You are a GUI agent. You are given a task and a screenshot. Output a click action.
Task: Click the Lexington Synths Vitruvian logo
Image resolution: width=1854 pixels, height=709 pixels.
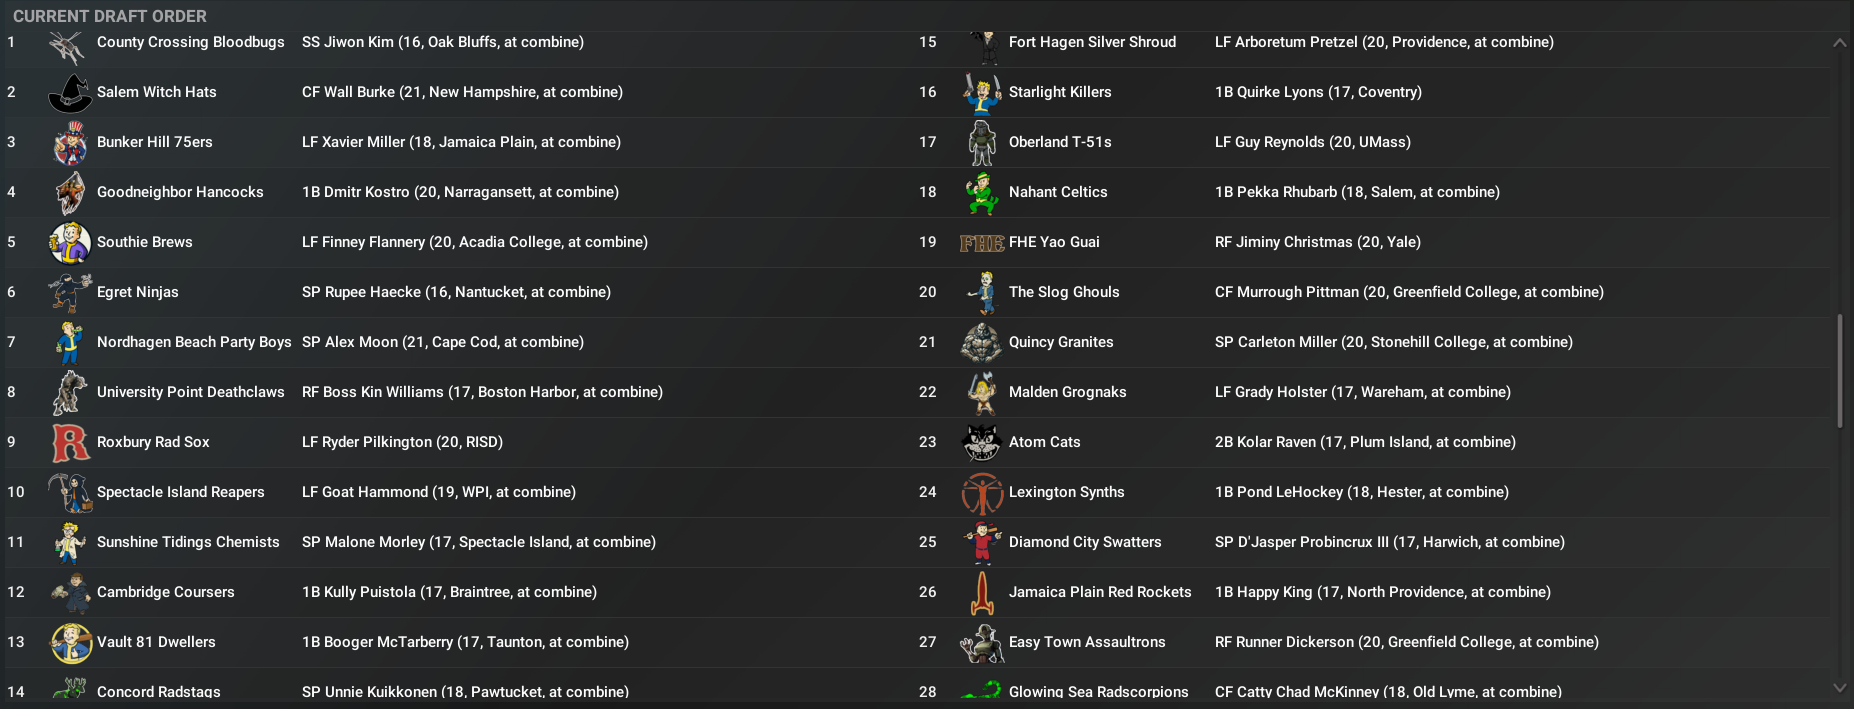pyautogui.click(x=982, y=493)
